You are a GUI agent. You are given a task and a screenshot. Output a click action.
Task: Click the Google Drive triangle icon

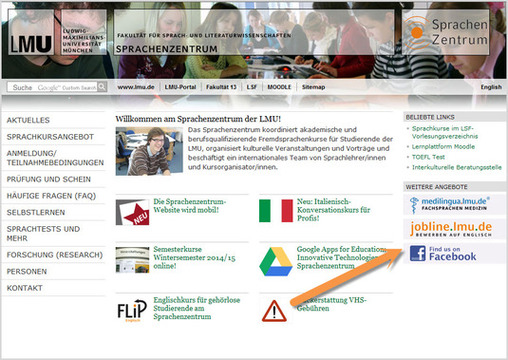(x=276, y=262)
